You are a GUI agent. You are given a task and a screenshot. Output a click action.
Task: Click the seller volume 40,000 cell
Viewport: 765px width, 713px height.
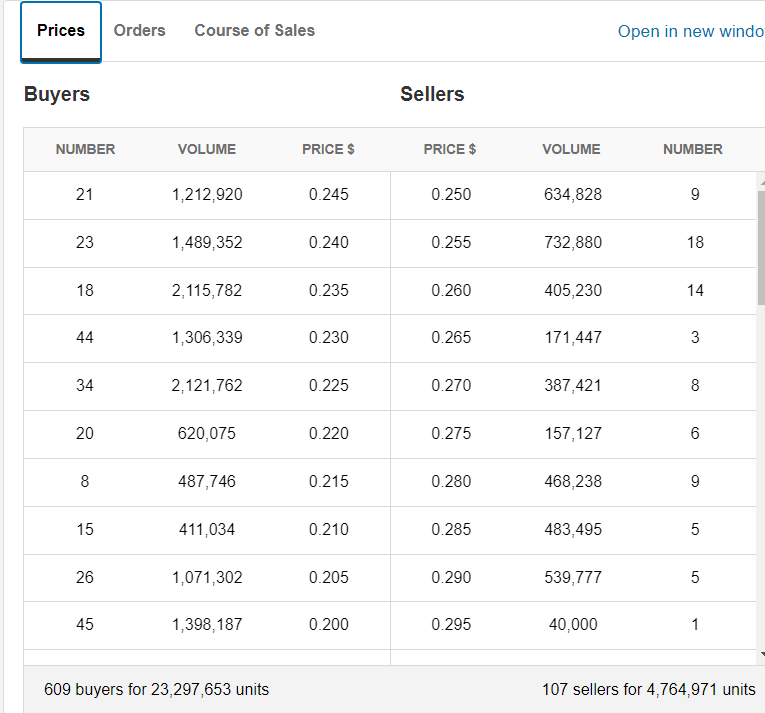coord(573,625)
